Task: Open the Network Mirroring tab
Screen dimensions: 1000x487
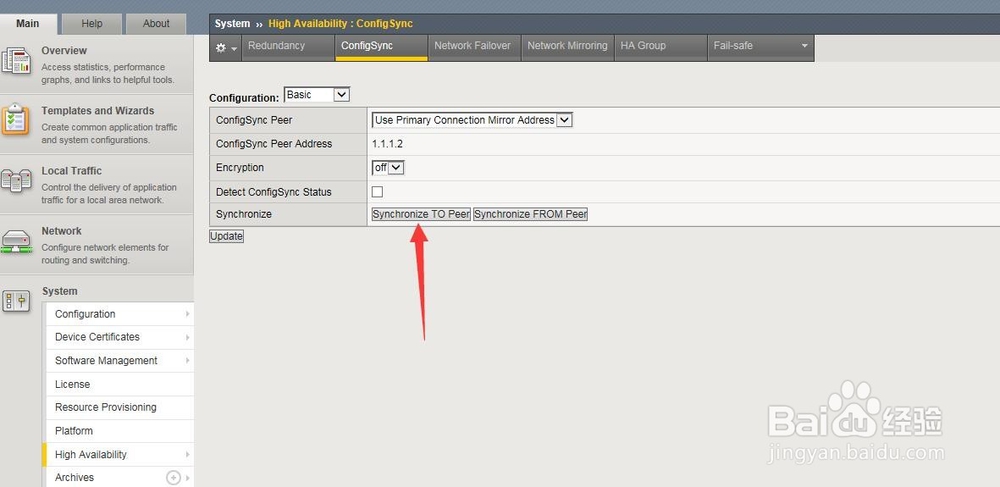Action: (x=568, y=48)
